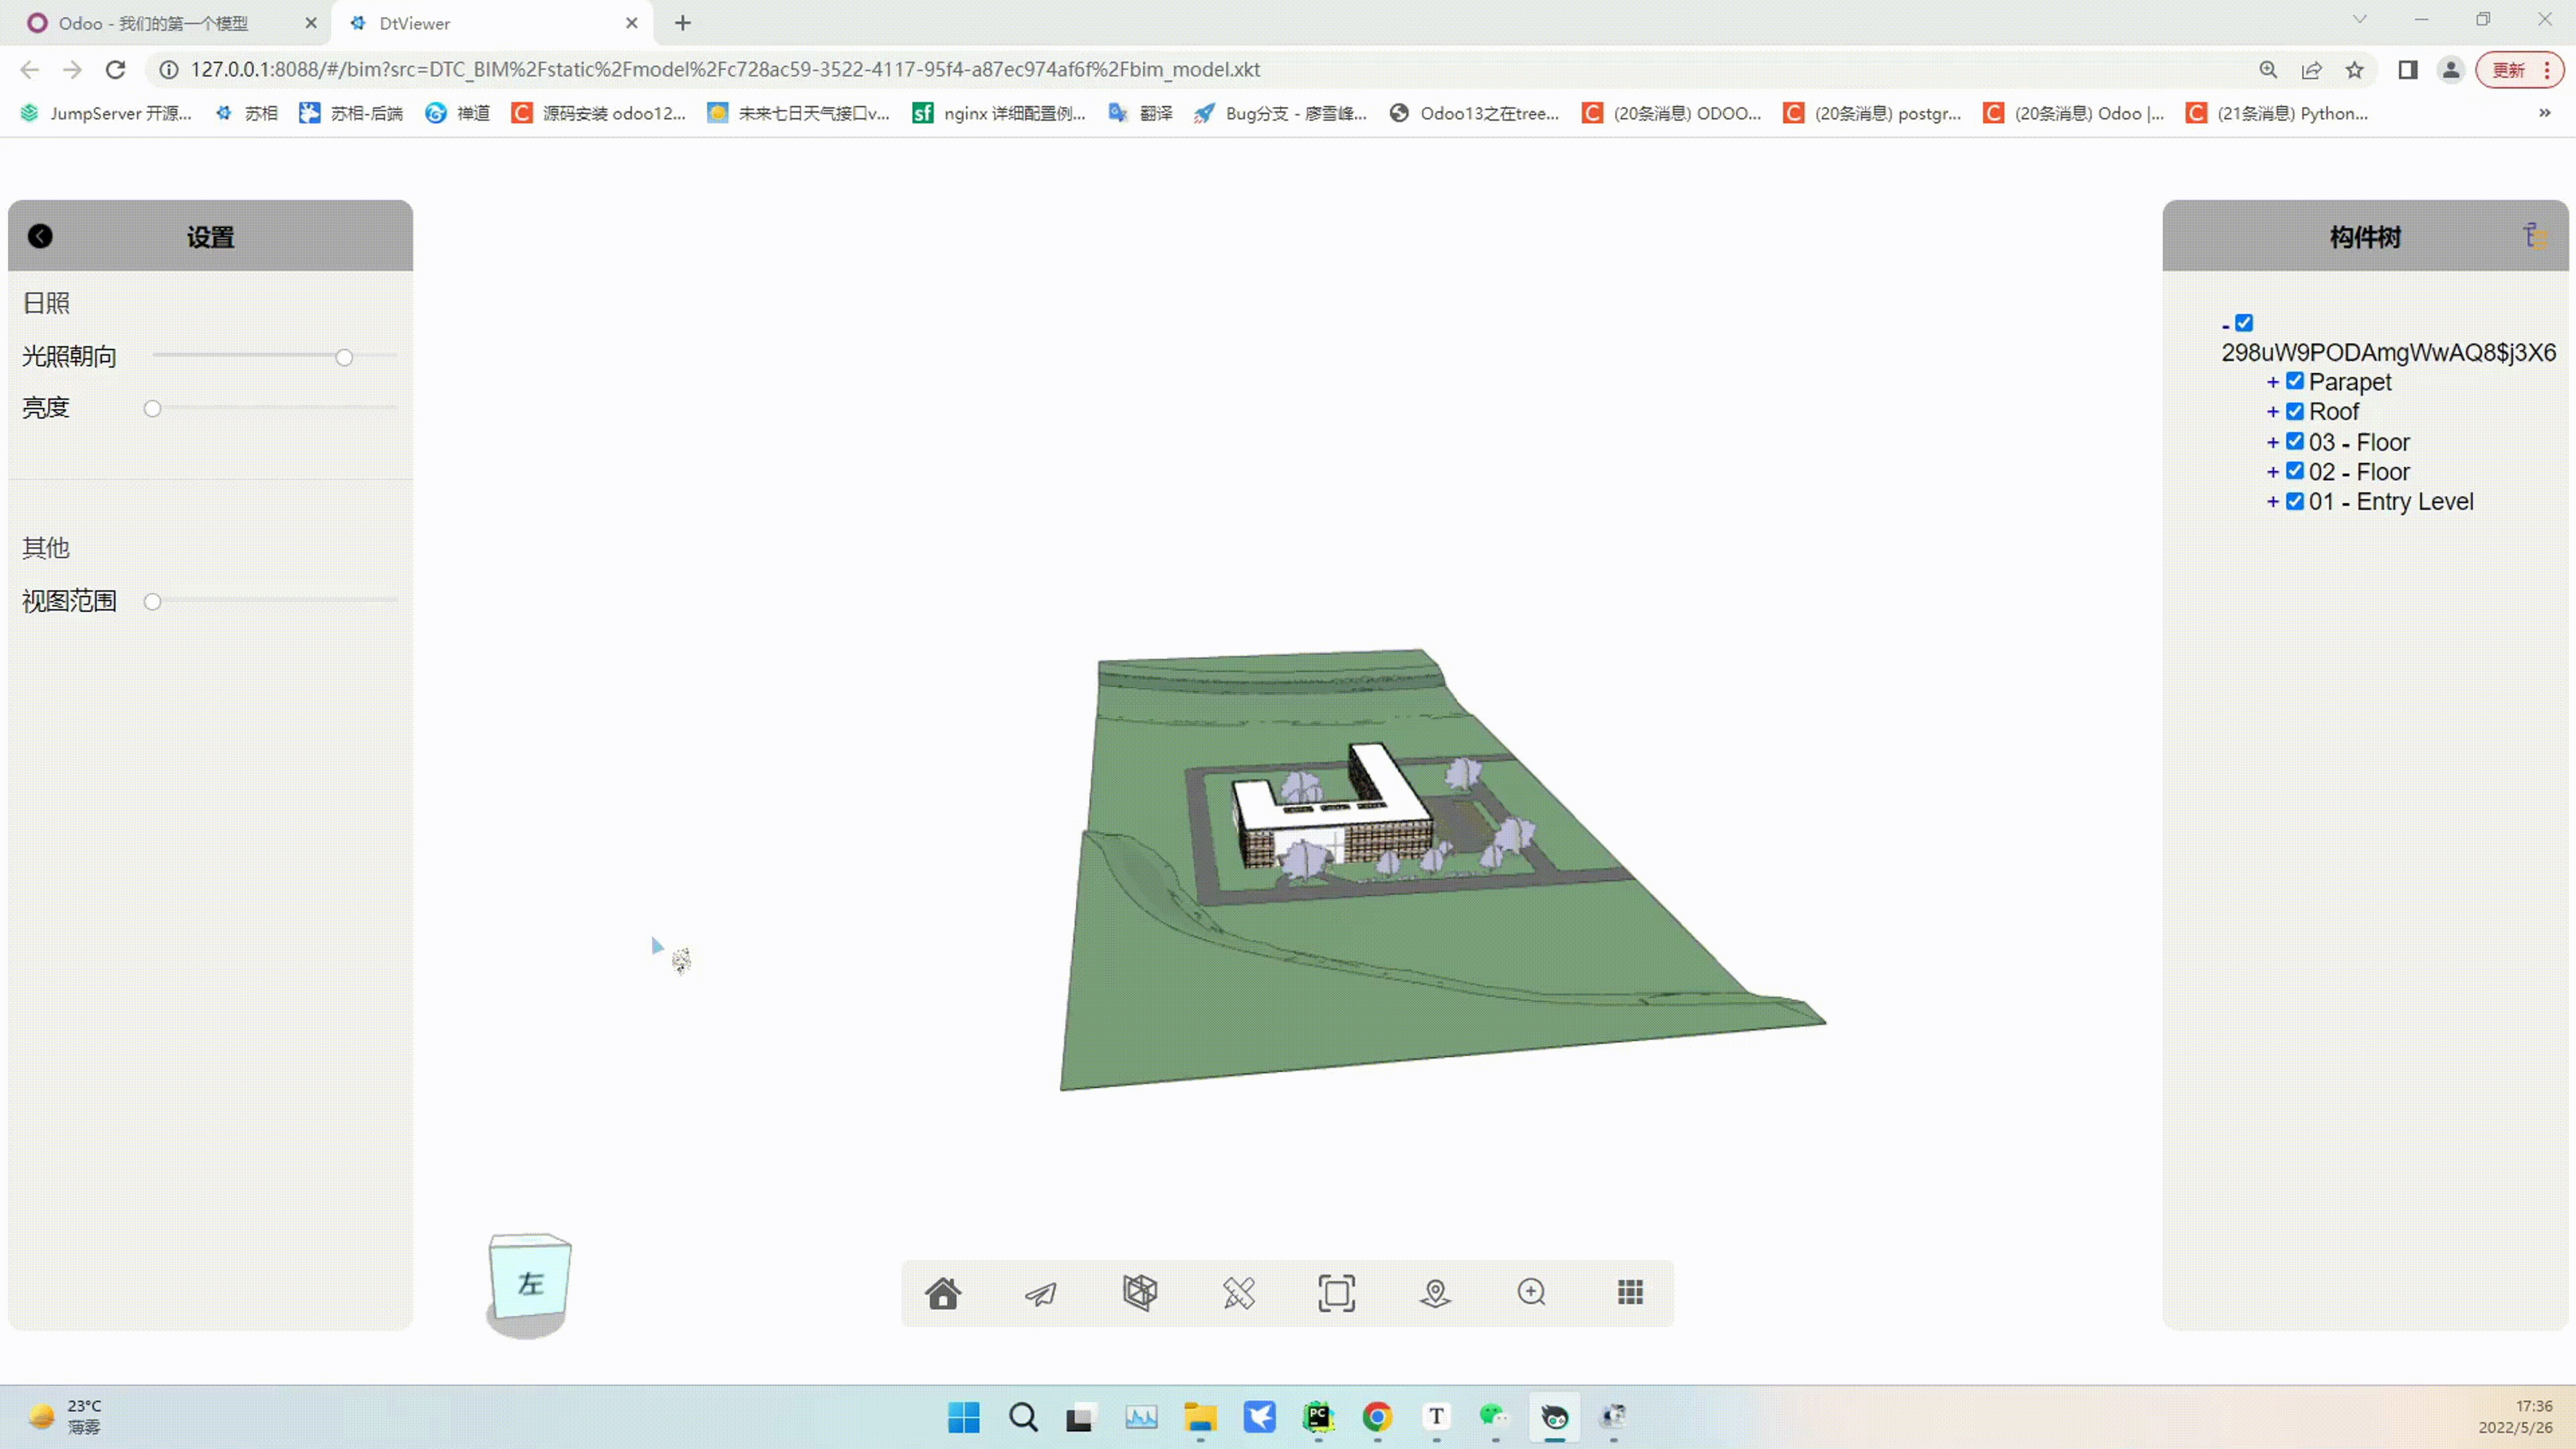Screen dimensions: 2576x1449
Task: Select the location marker icon
Action: click(1435, 1293)
